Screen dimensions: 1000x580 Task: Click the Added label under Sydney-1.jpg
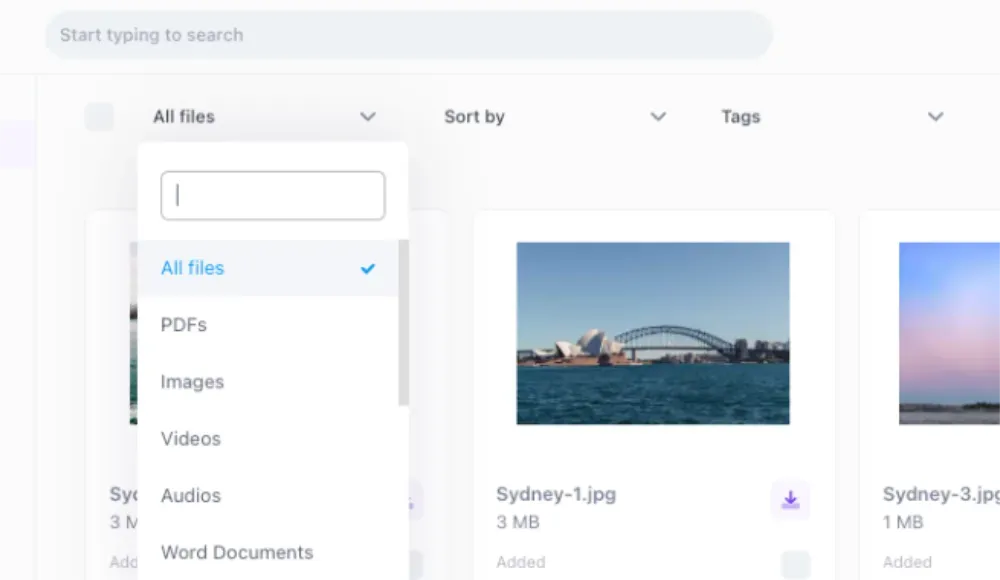point(521,562)
